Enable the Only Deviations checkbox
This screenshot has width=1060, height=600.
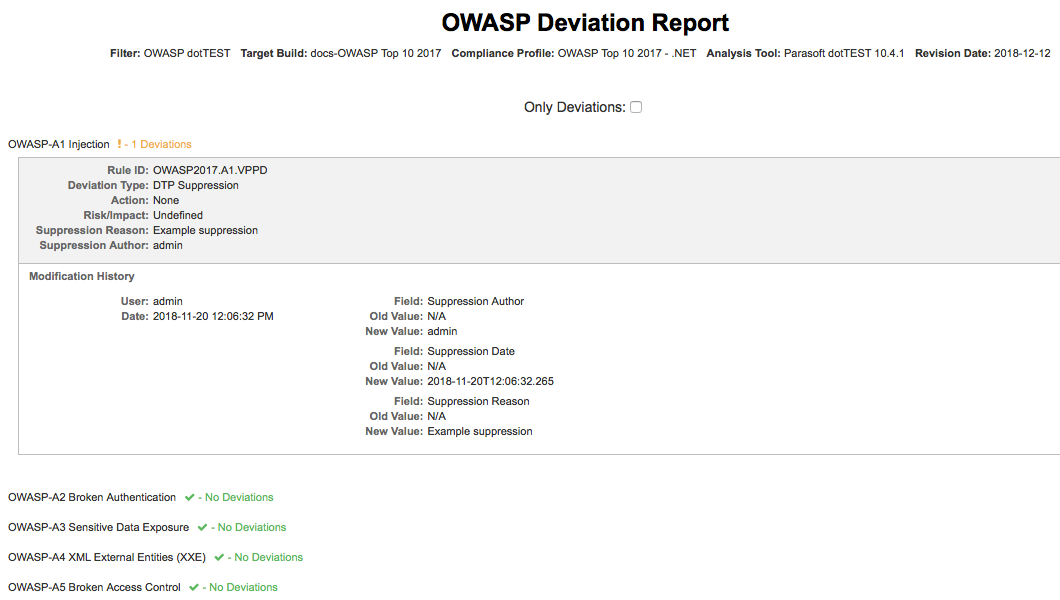coord(636,107)
